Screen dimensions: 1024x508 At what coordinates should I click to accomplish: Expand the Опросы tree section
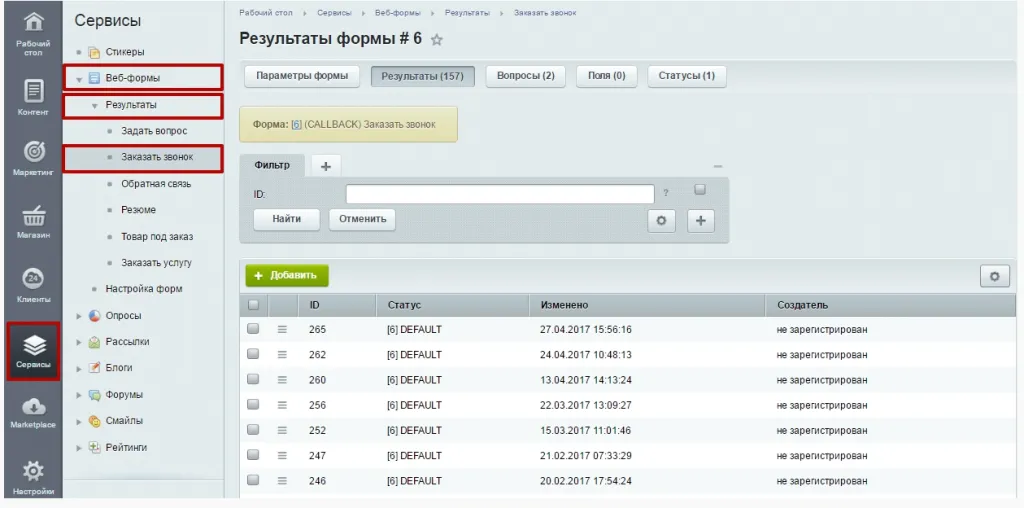[79, 316]
